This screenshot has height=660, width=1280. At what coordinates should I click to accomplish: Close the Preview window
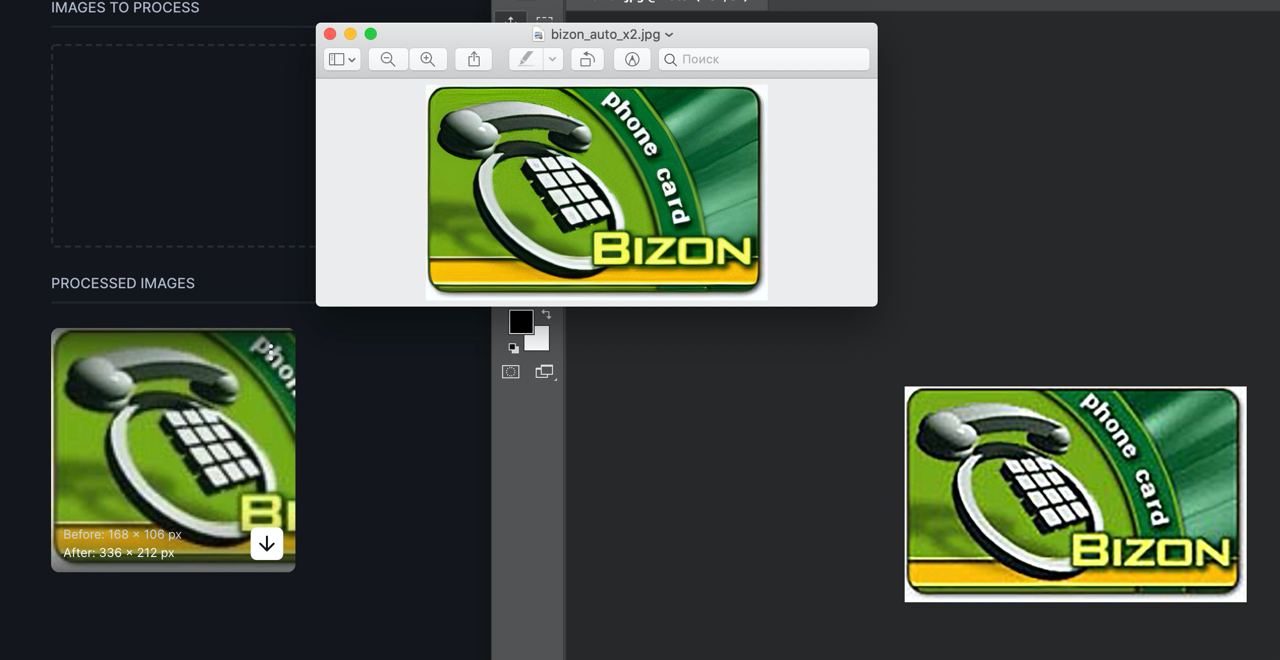pyautogui.click(x=330, y=34)
